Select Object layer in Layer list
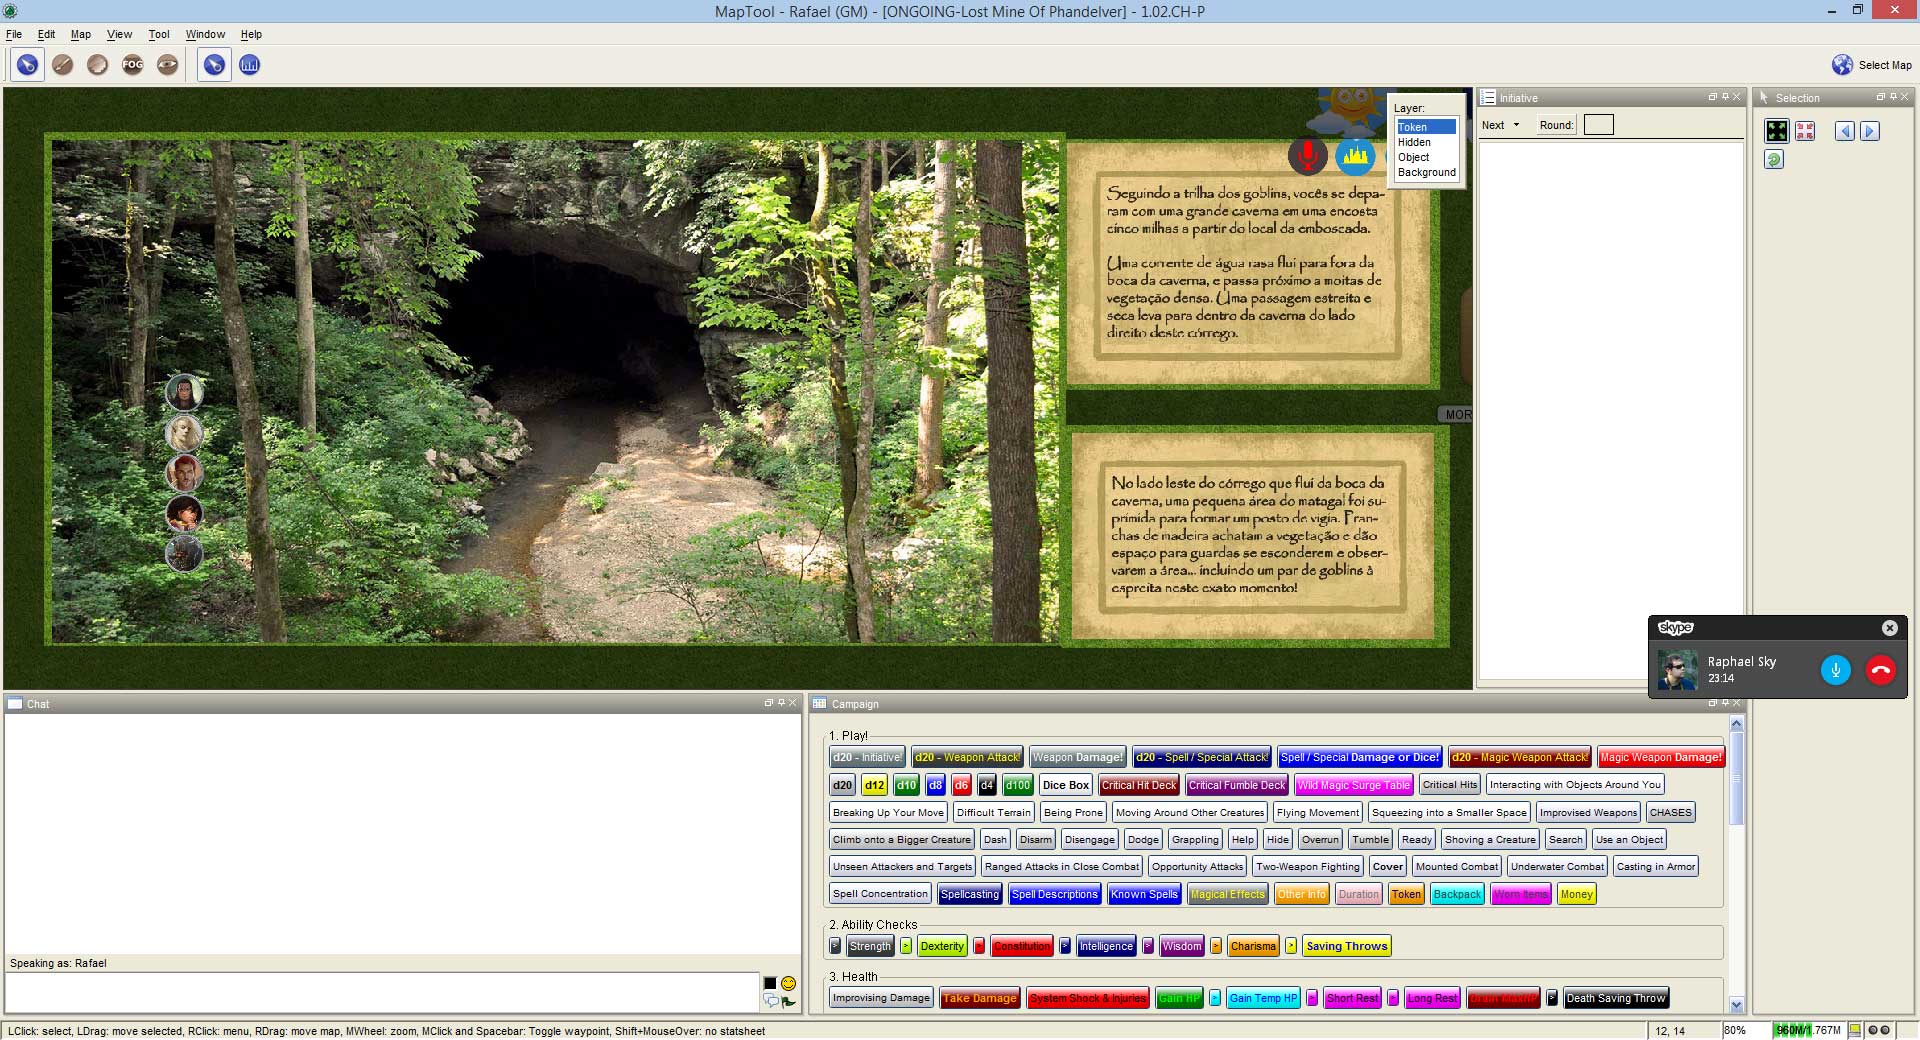 tap(1426, 157)
